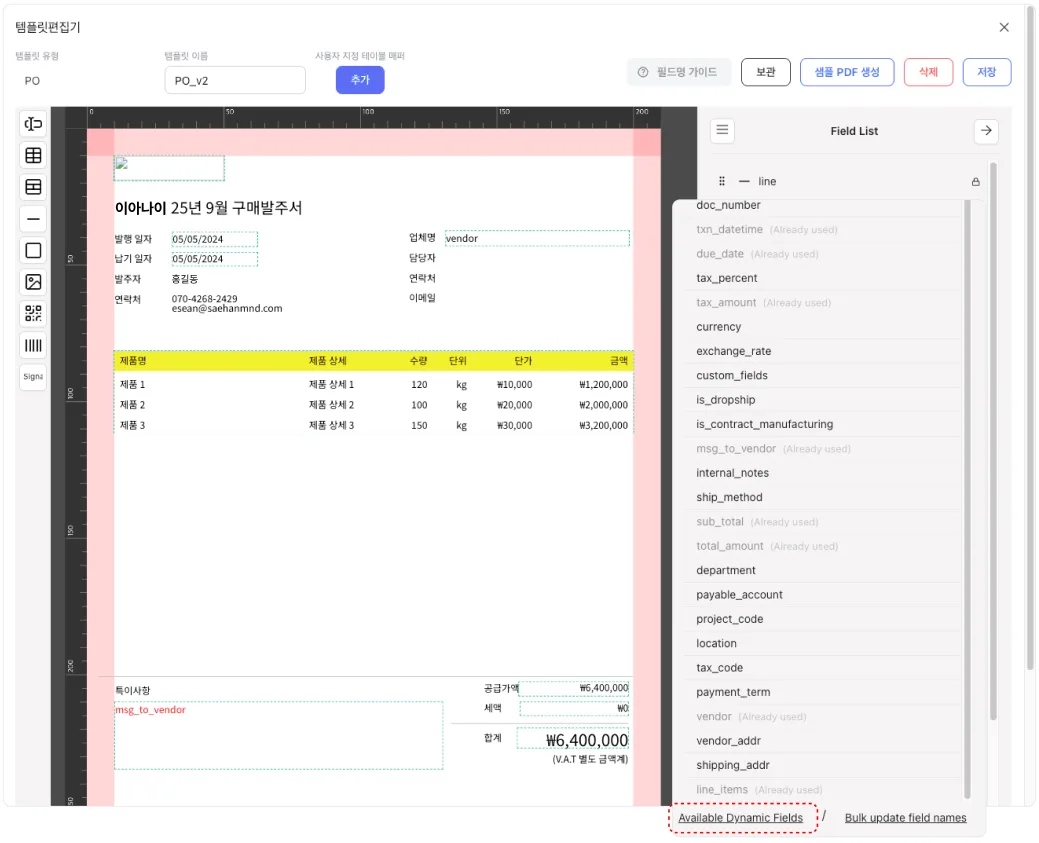This screenshot has height=843, width=1039.
Task: Click the Available Dynamic Fields link
Action: pyautogui.click(x=740, y=818)
